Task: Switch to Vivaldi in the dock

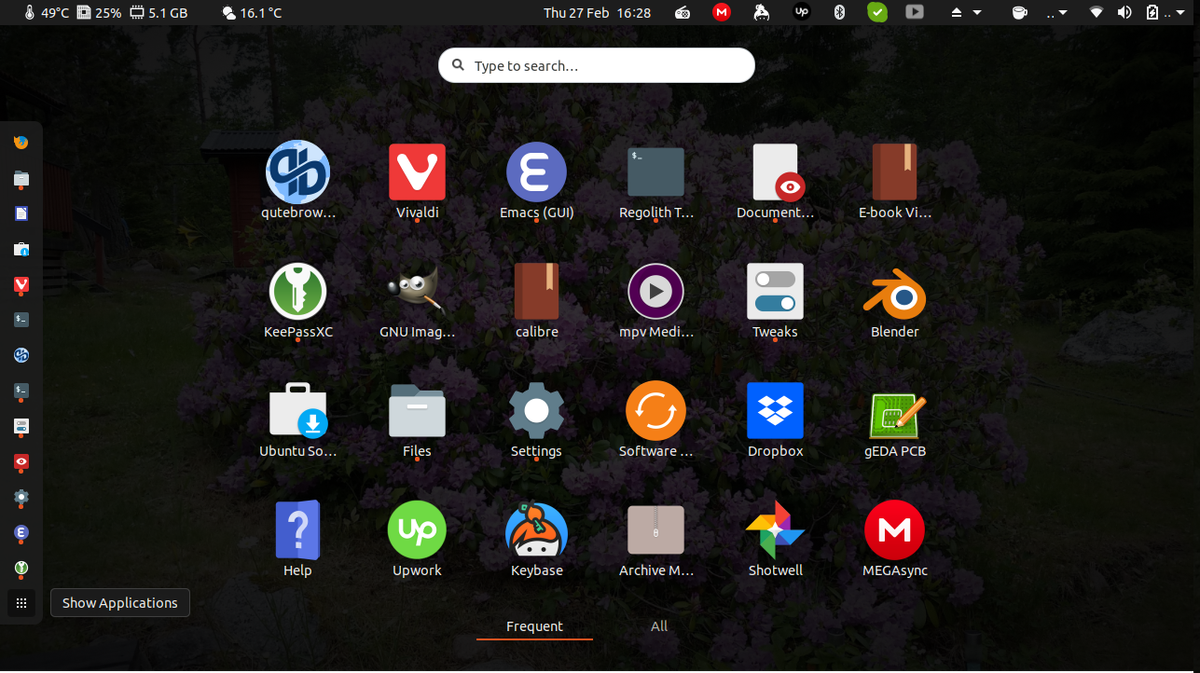Action: point(21,285)
